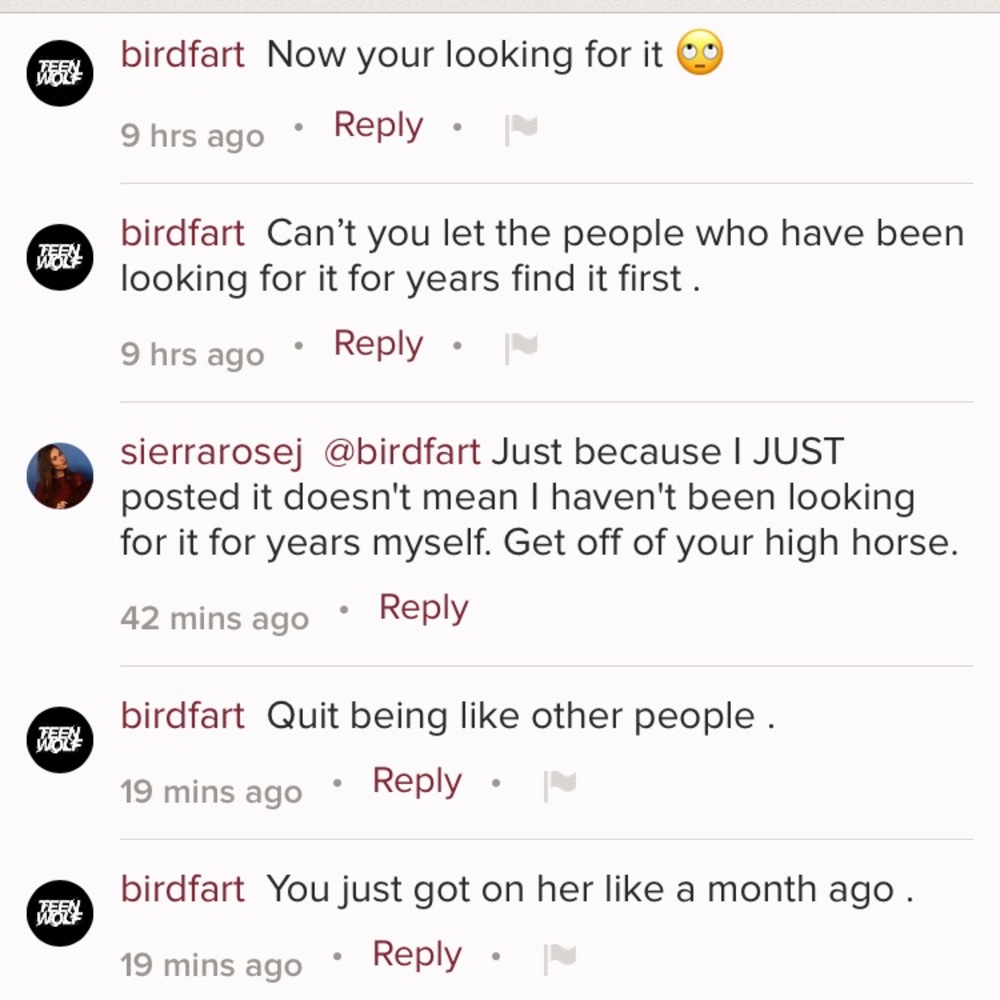
Task: Open the sierrarosej username link
Action: (211, 452)
